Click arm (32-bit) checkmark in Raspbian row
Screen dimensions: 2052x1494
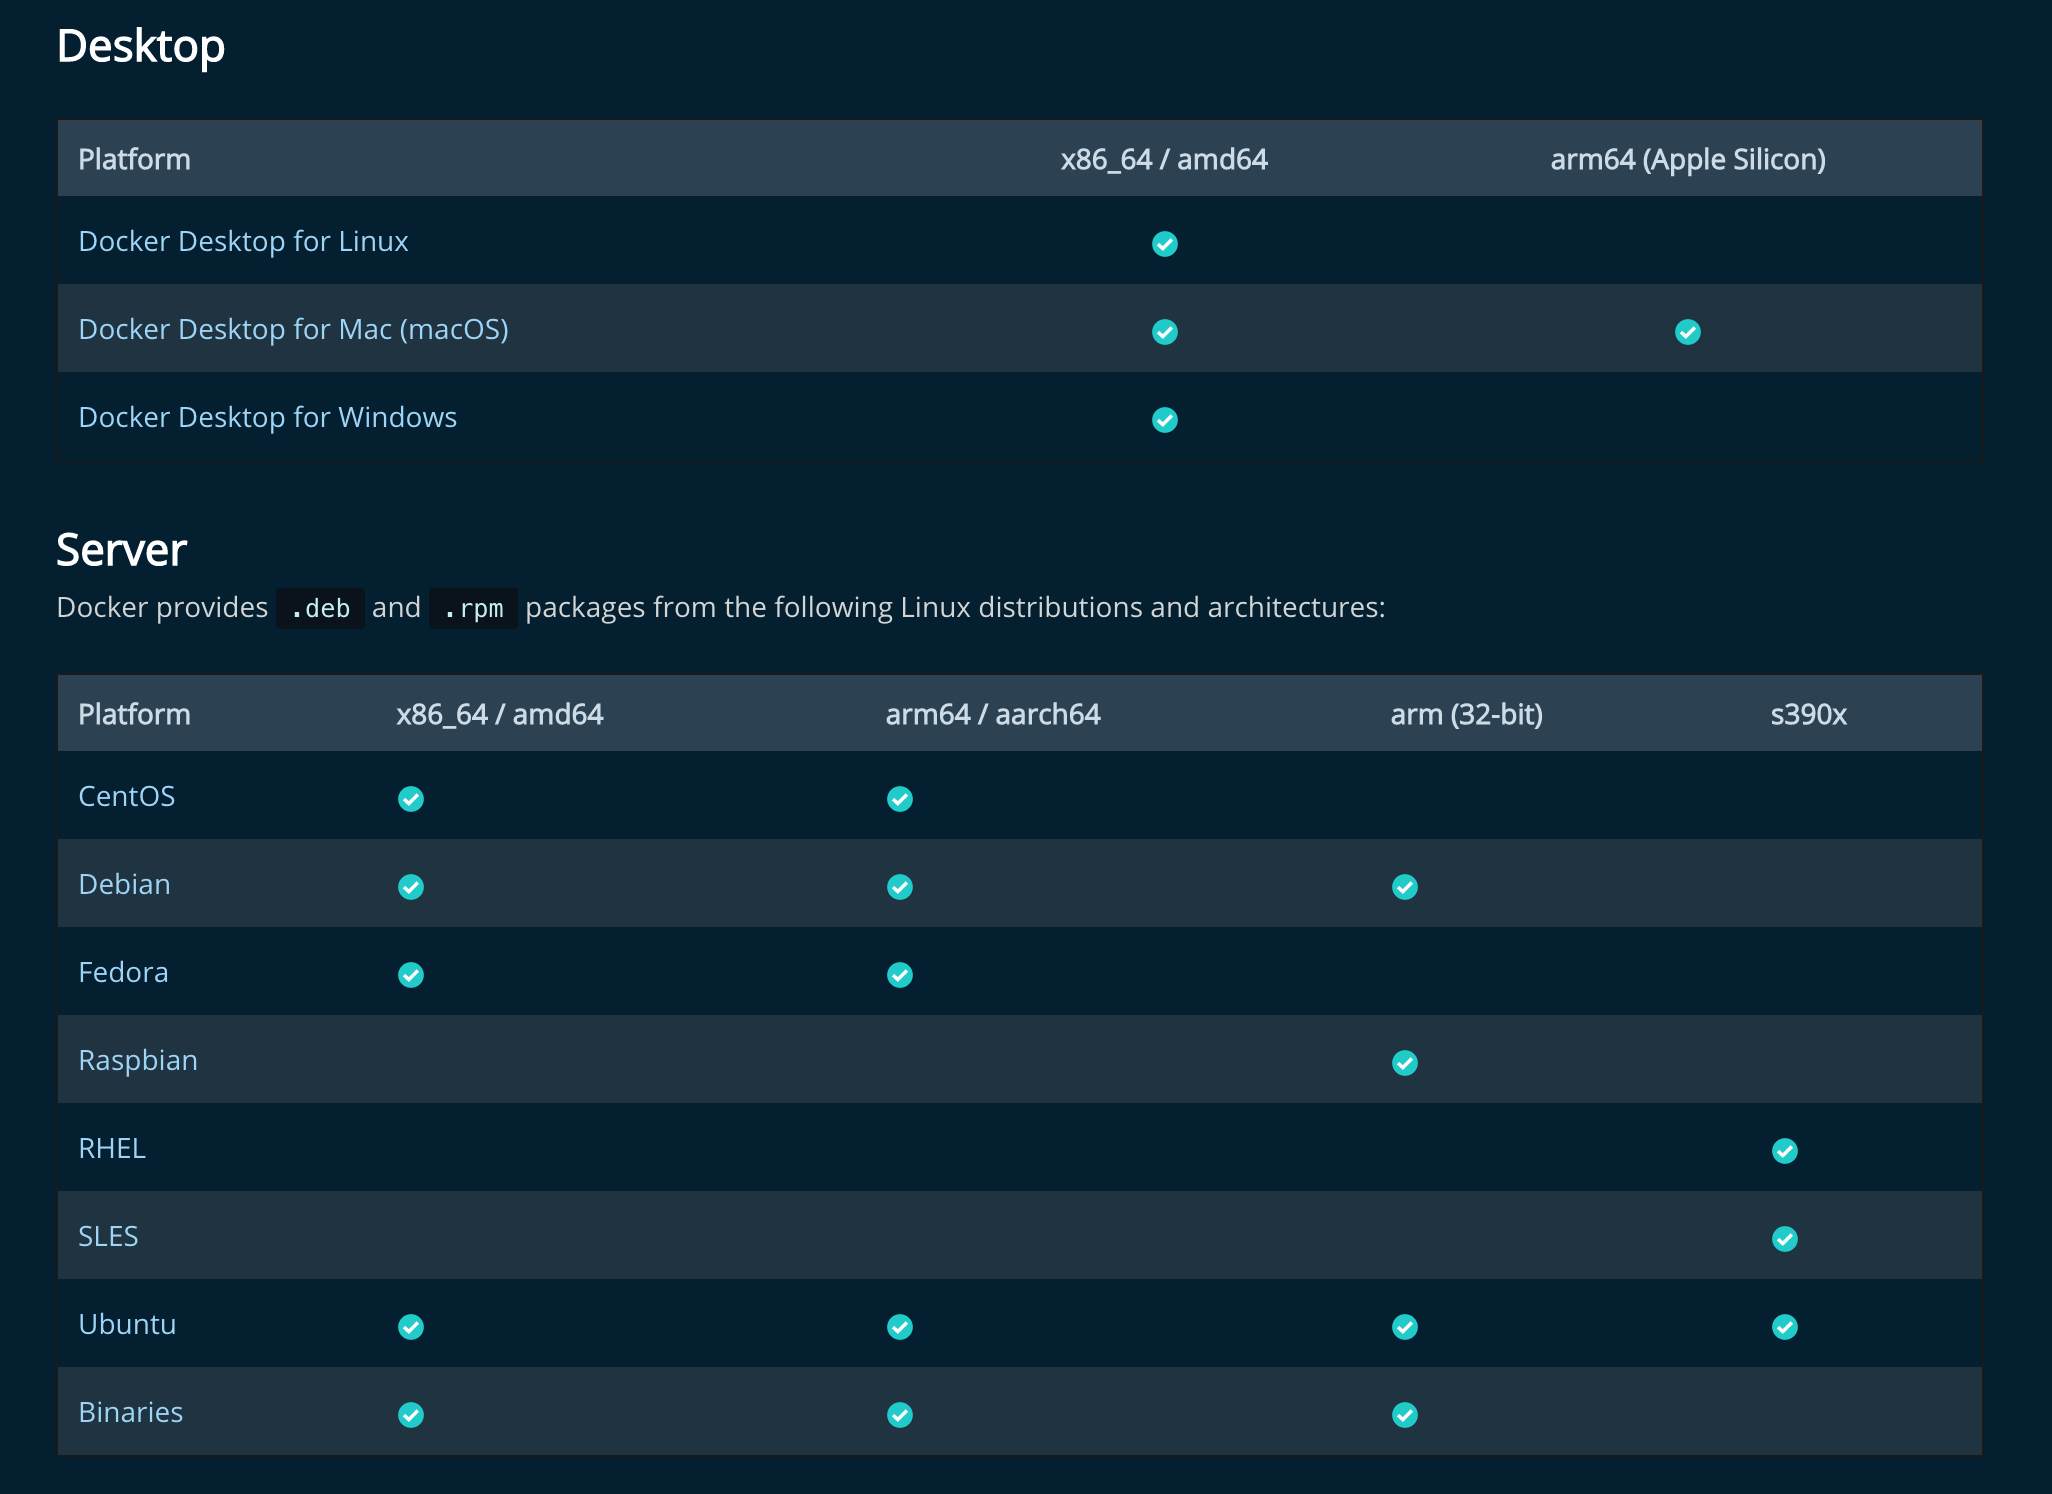pyautogui.click(x=1404, y=1063)
